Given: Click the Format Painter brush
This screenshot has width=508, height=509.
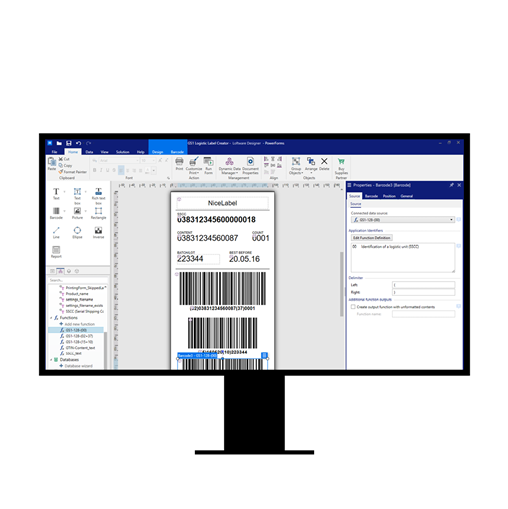Looking at the screenshot, I should coord(72,172).
